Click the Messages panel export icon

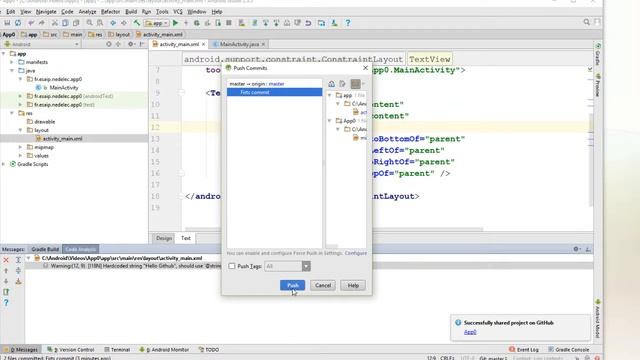click(18, 281)
